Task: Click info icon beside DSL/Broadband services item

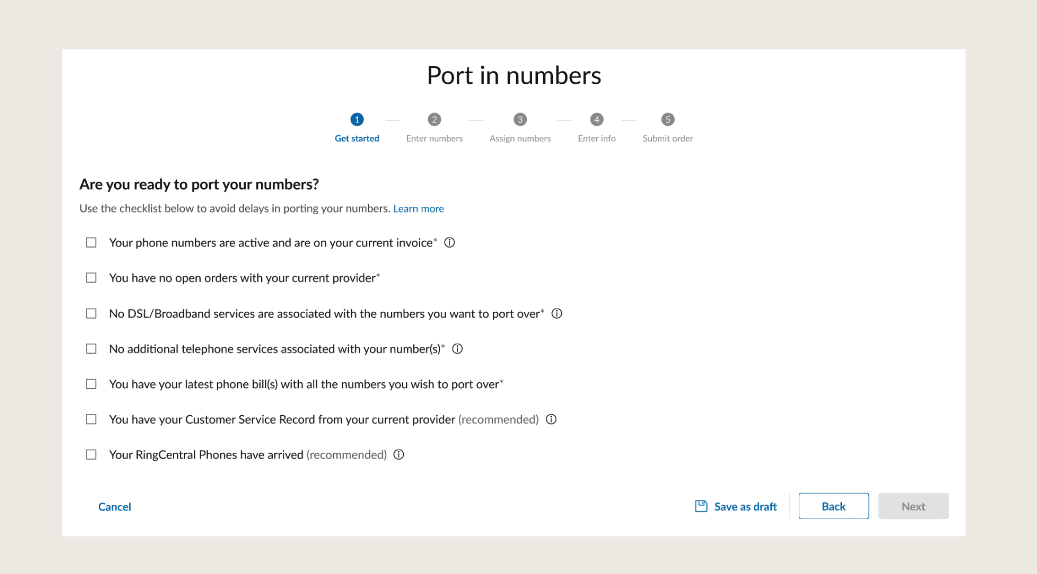Action: tap(557, 313)
